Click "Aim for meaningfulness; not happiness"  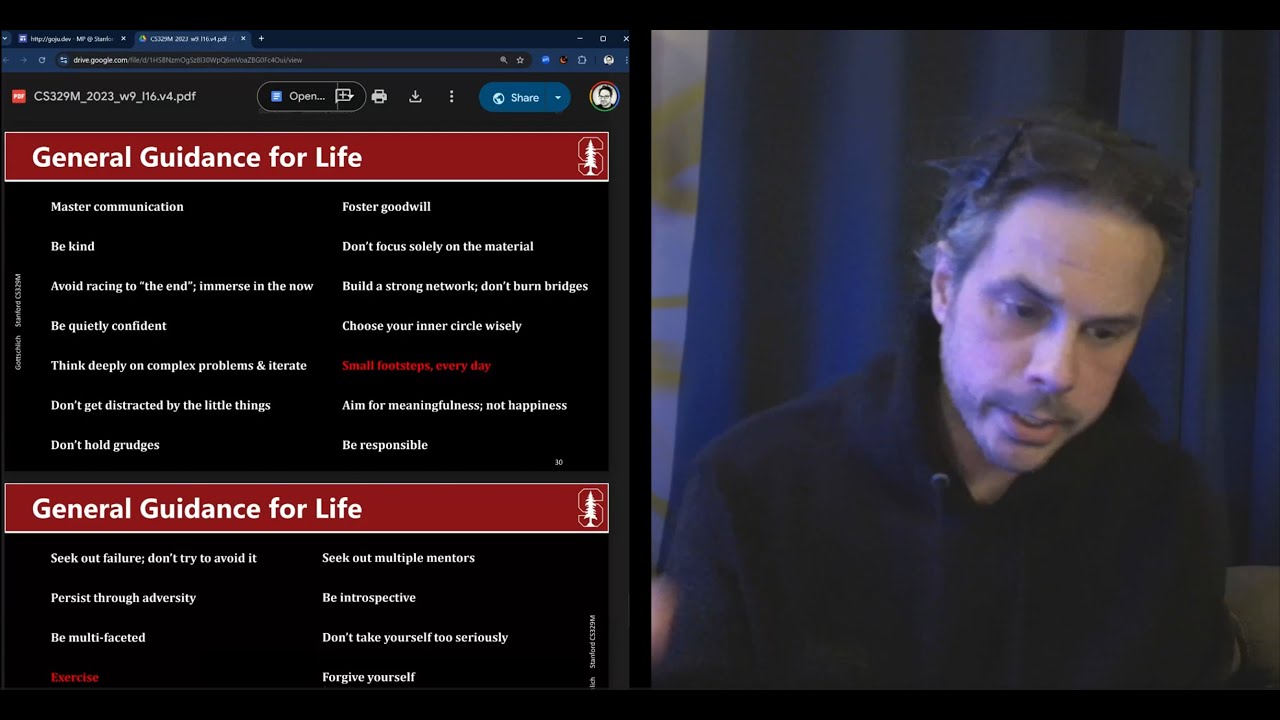[x=454, y=405]
